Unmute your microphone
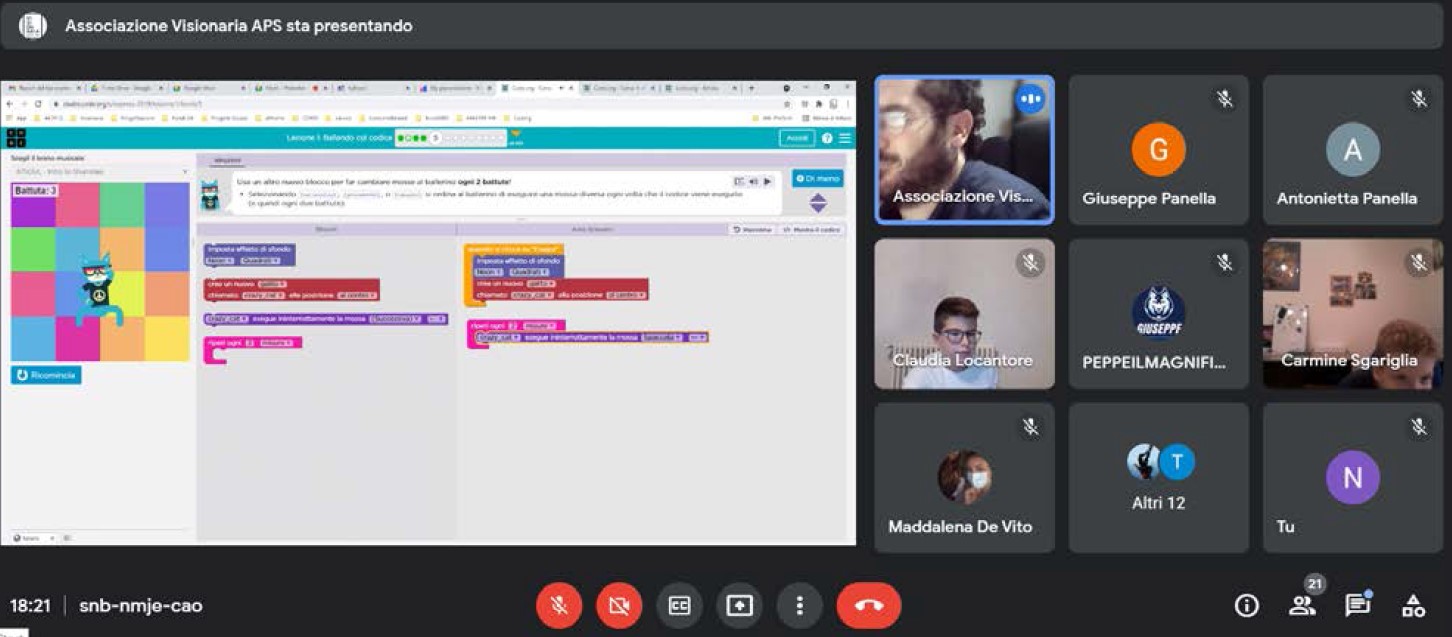Viewport: 1452px width, 637px height. [559, 605]
